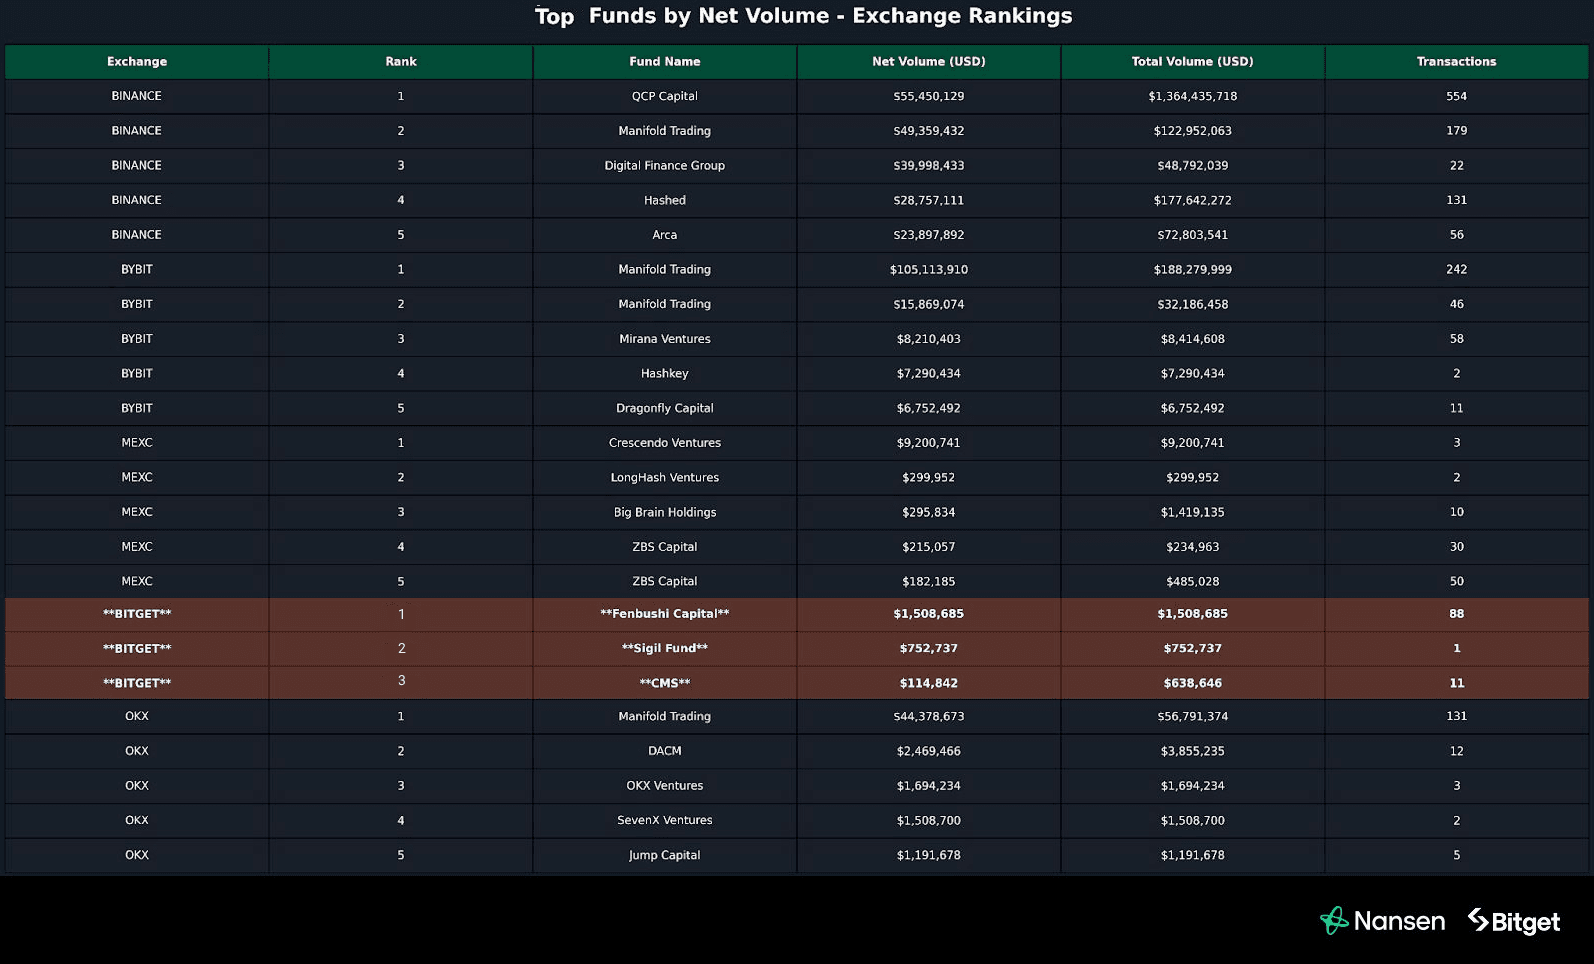This screenshot has height=964, width=1594.
Task: Click the Bitget logo icon
Action: tap(1479, 920)
